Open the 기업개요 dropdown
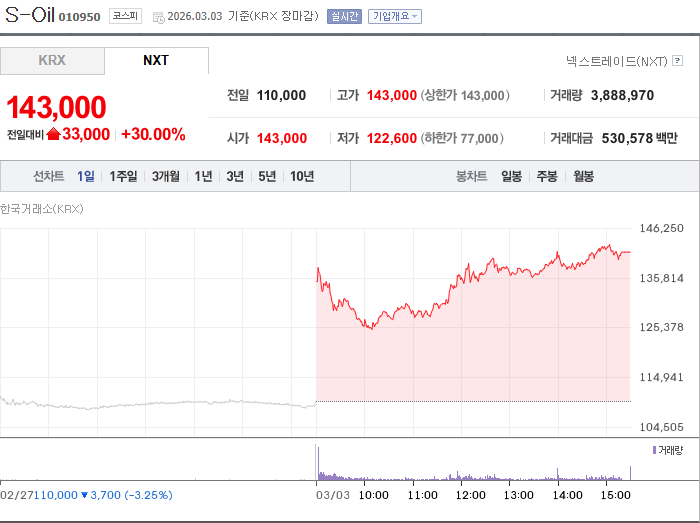Screen dimensions: 700x523 395,17
